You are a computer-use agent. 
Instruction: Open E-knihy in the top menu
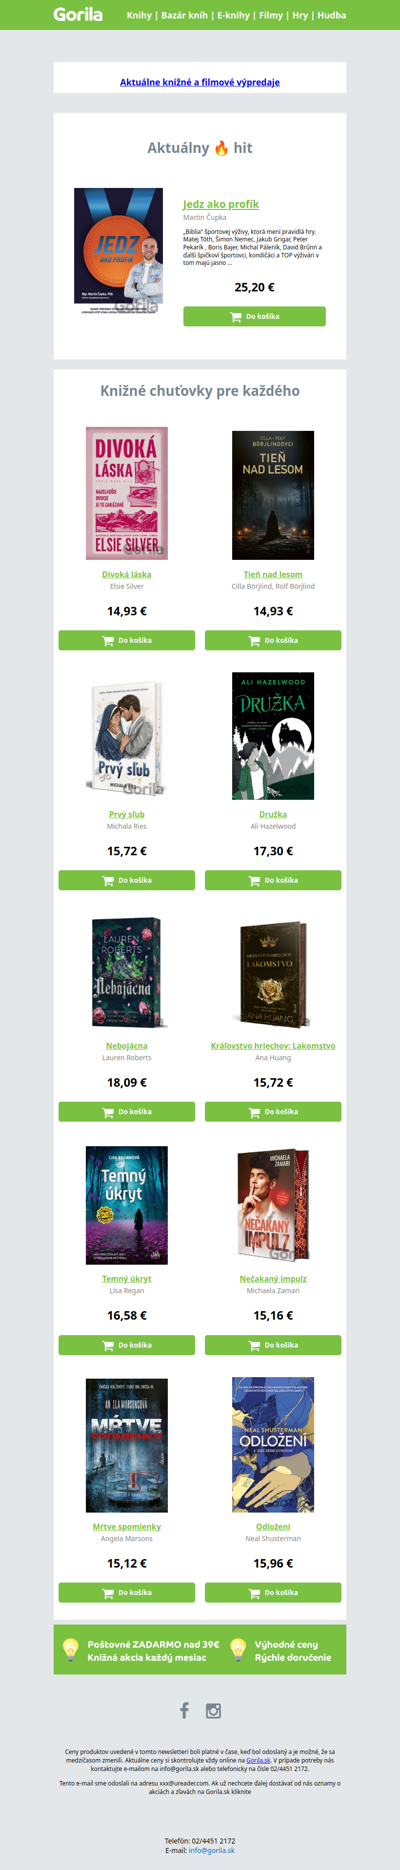[233, 16]
